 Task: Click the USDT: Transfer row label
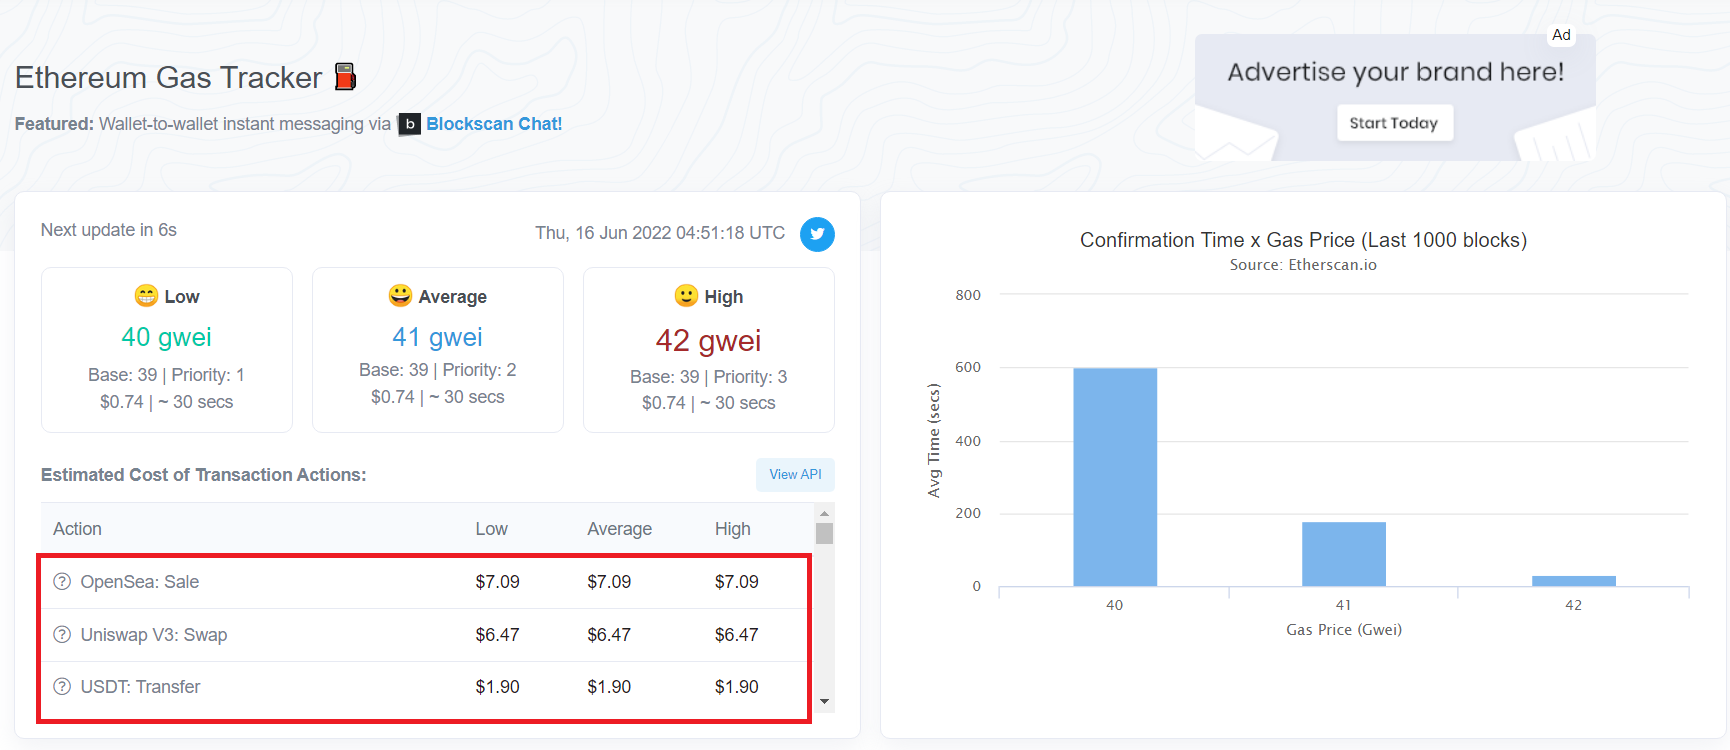point(140,687)
